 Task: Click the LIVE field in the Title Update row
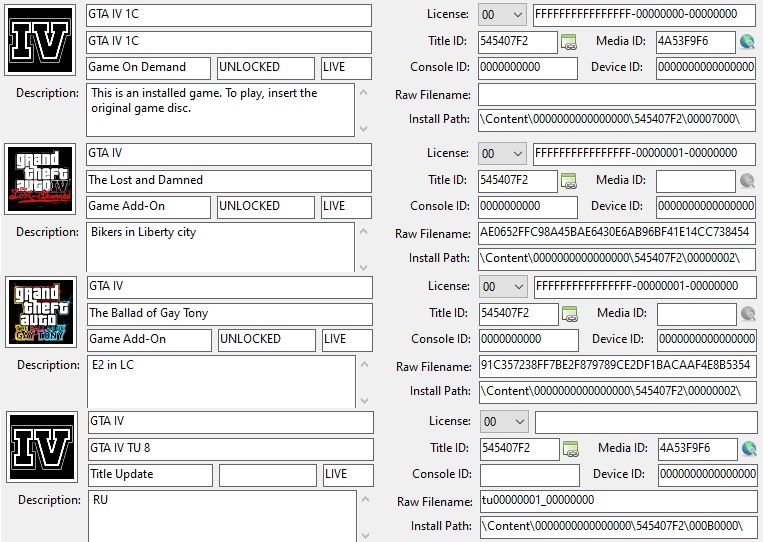(x=348, y=475)
